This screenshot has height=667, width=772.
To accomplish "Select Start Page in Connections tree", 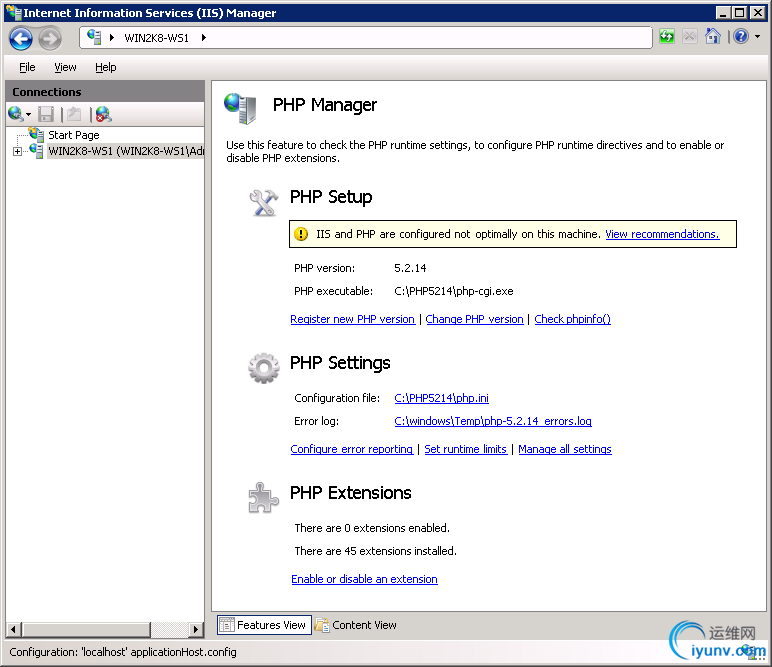I will click(x=73, y=135).
